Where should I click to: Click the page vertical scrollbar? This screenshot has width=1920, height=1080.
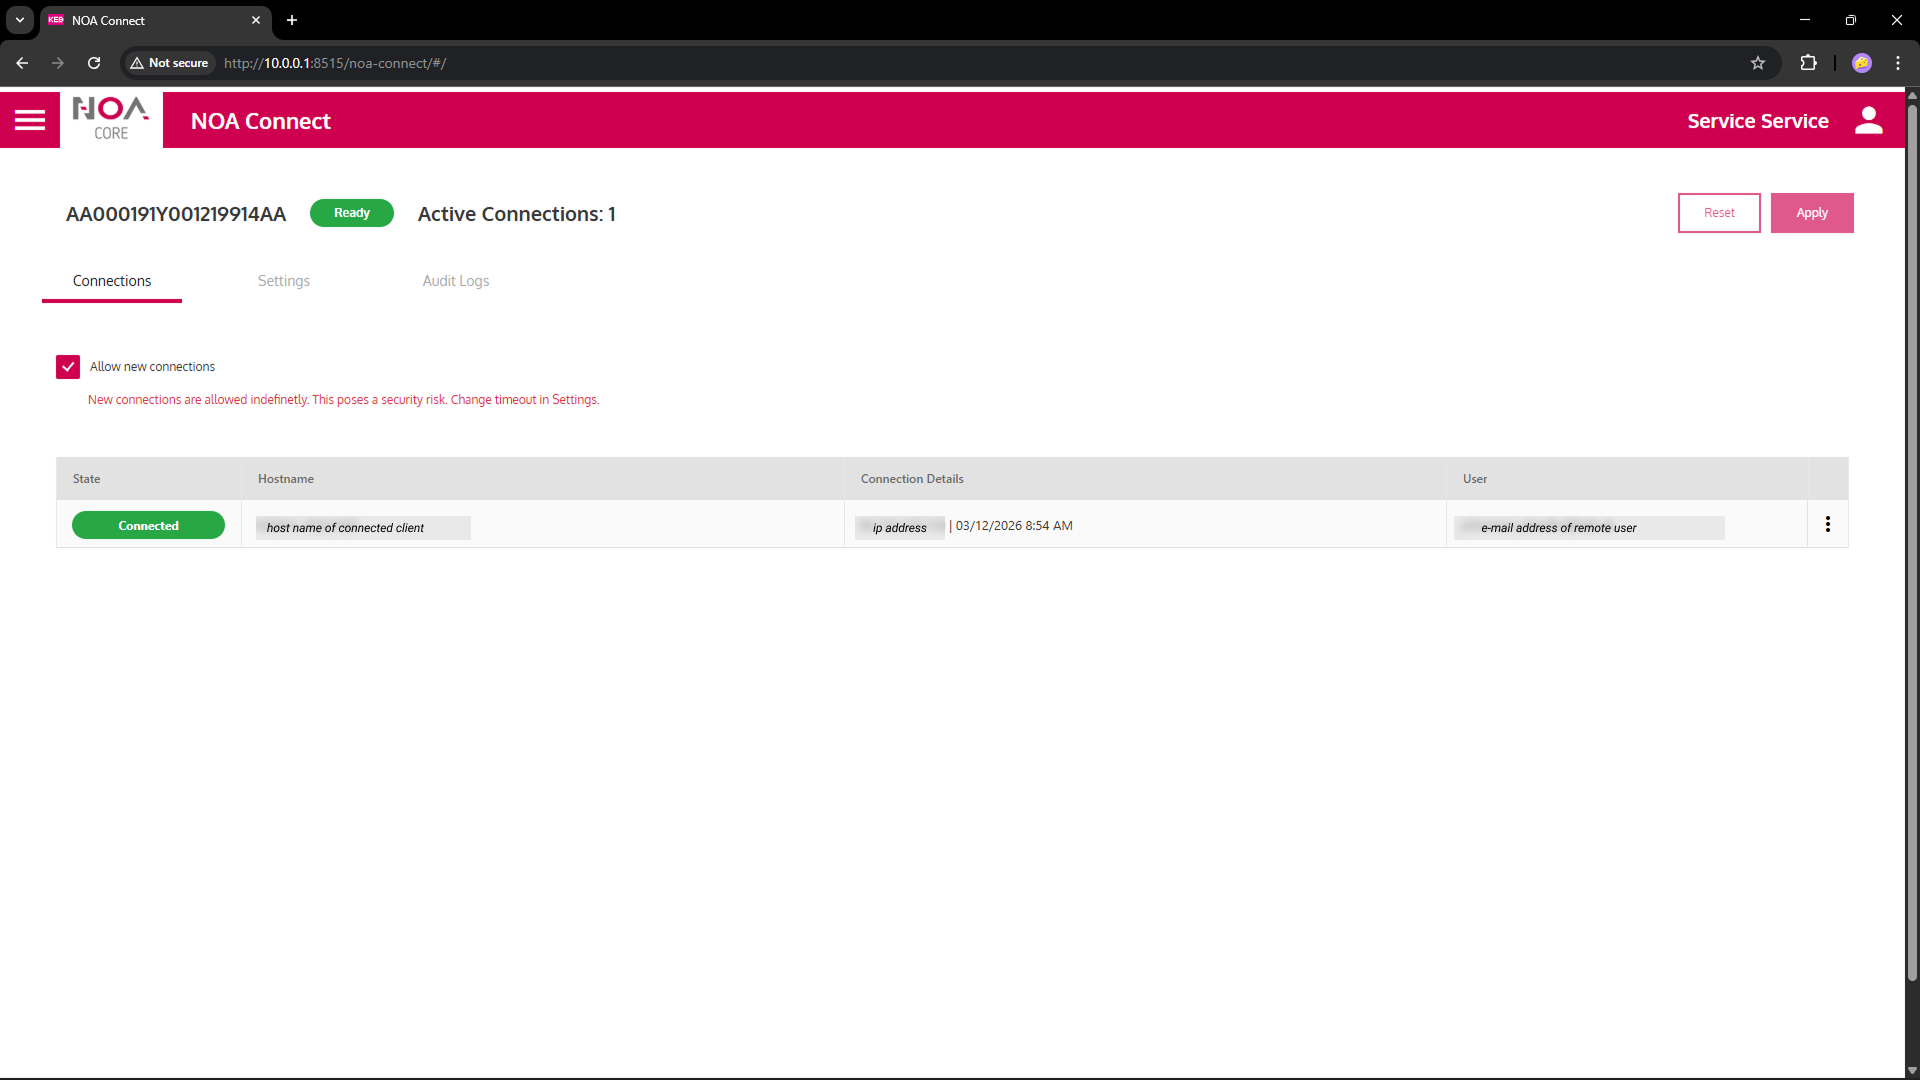point(1911,540)
